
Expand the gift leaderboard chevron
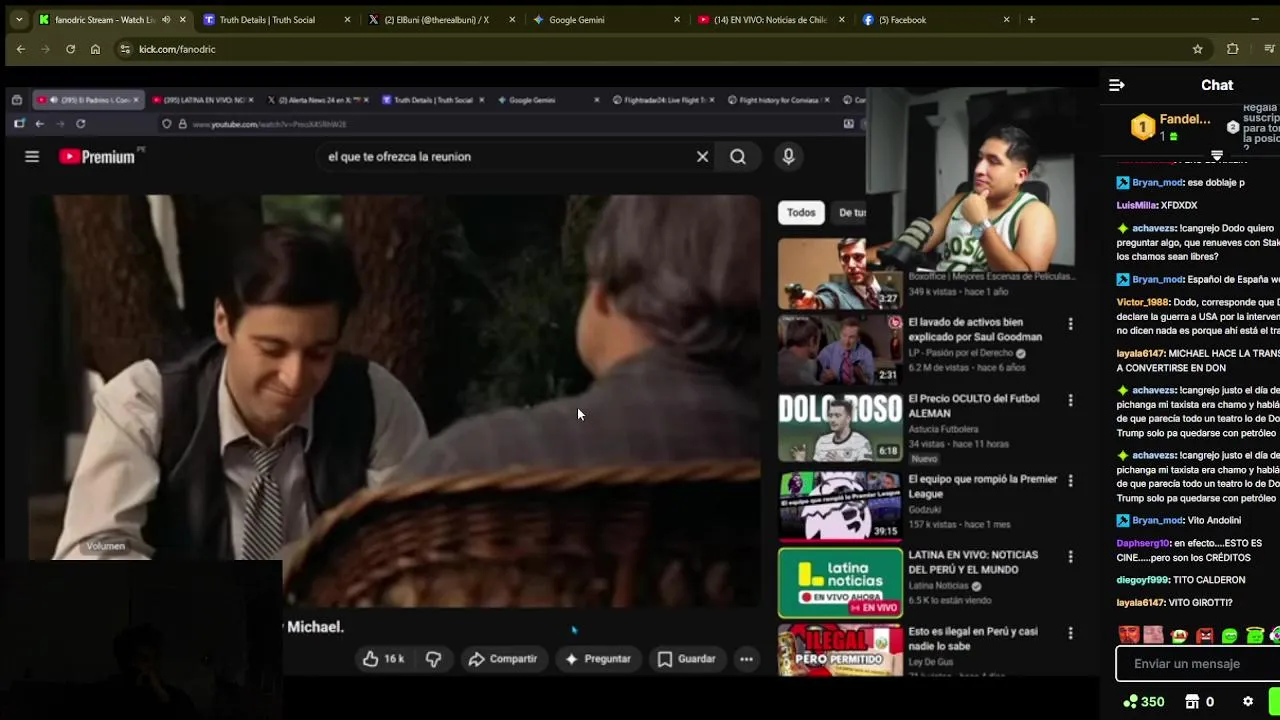(x=1217, y=156)
